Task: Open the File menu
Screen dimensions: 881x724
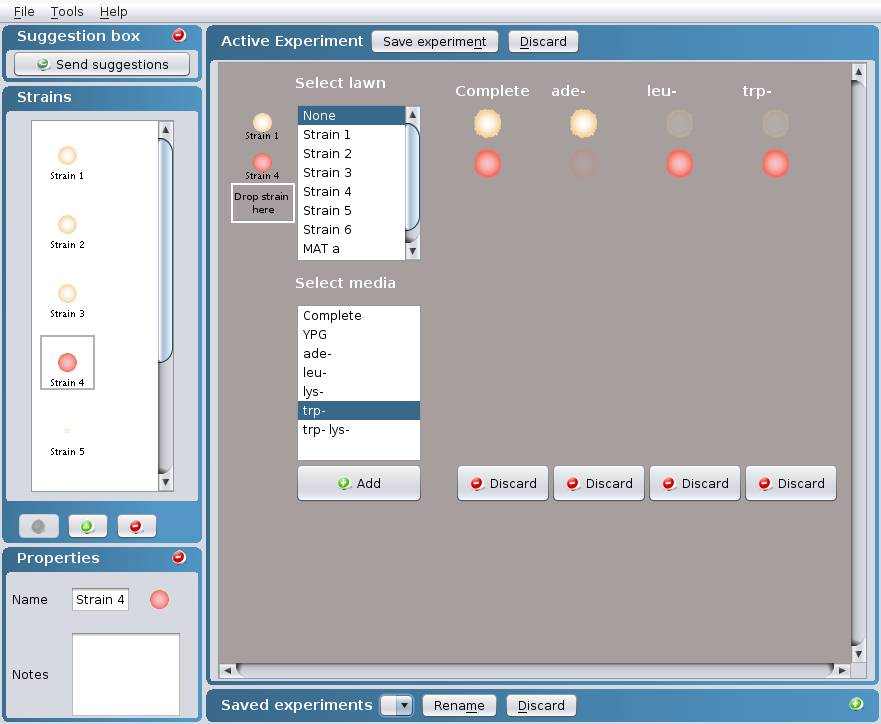Action: click(x=24, y=11)
